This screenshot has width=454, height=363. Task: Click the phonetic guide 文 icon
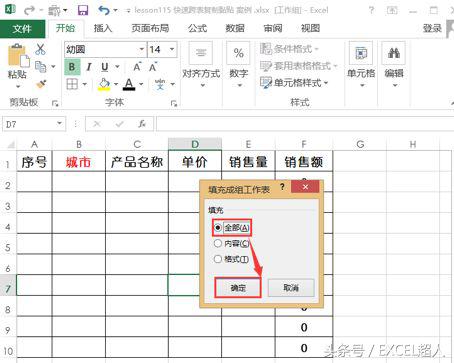click(160, 84)
